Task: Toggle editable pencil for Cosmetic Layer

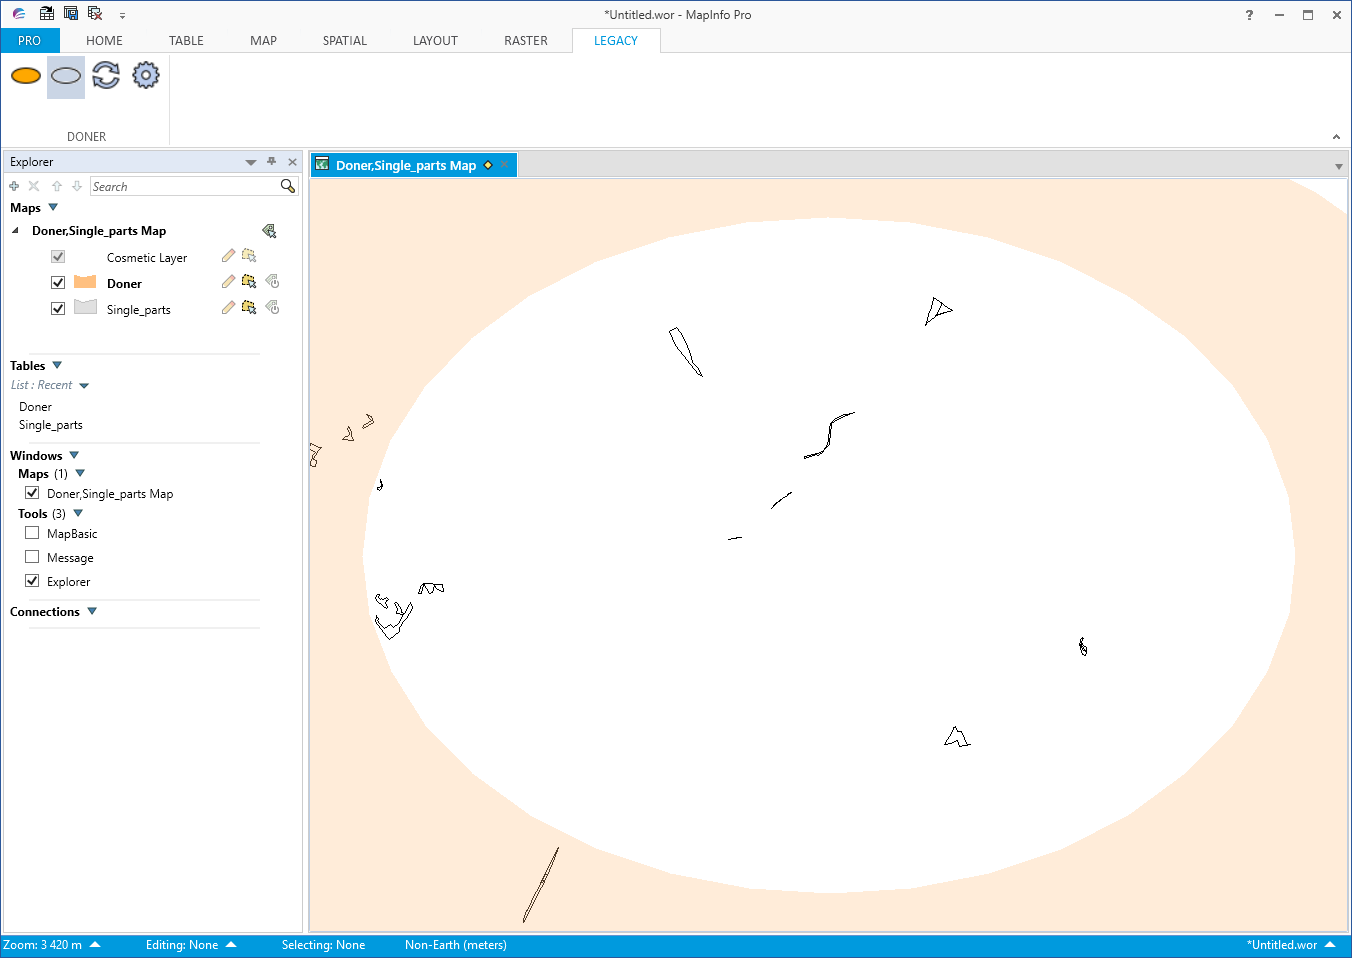Action: 228,256
